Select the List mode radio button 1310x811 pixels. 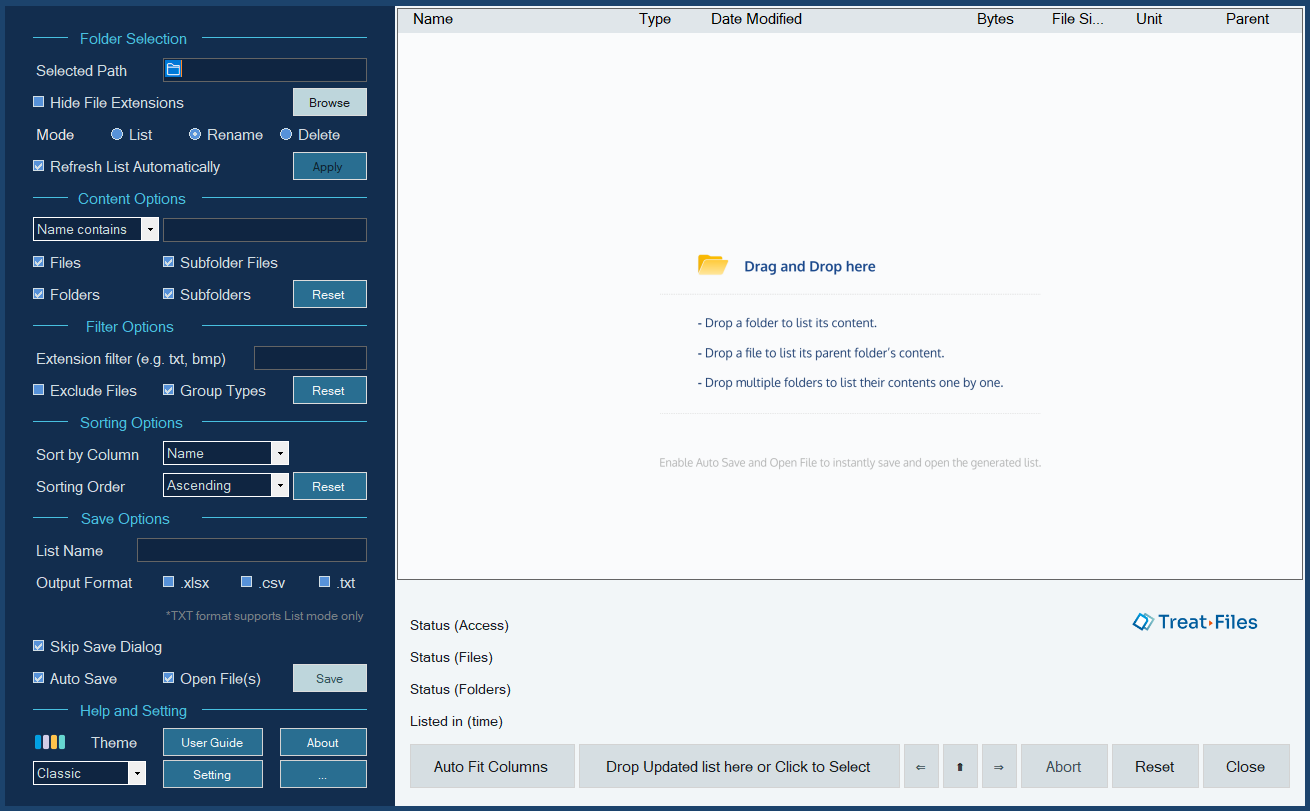tap(117, 134)
